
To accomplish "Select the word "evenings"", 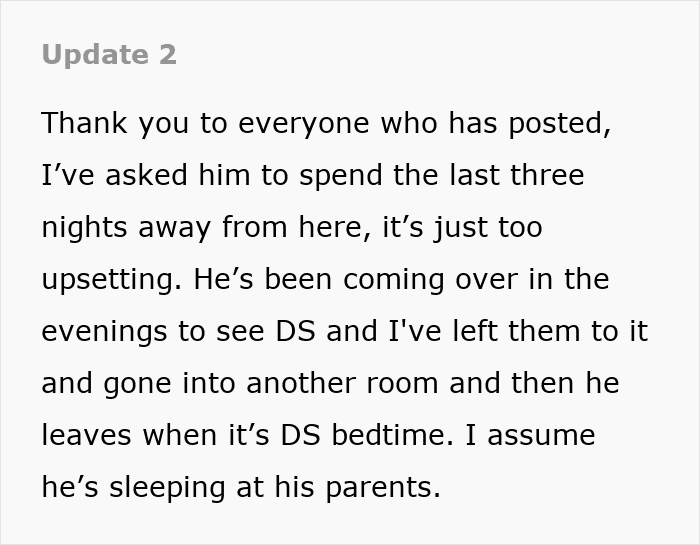I will [104, 333].
